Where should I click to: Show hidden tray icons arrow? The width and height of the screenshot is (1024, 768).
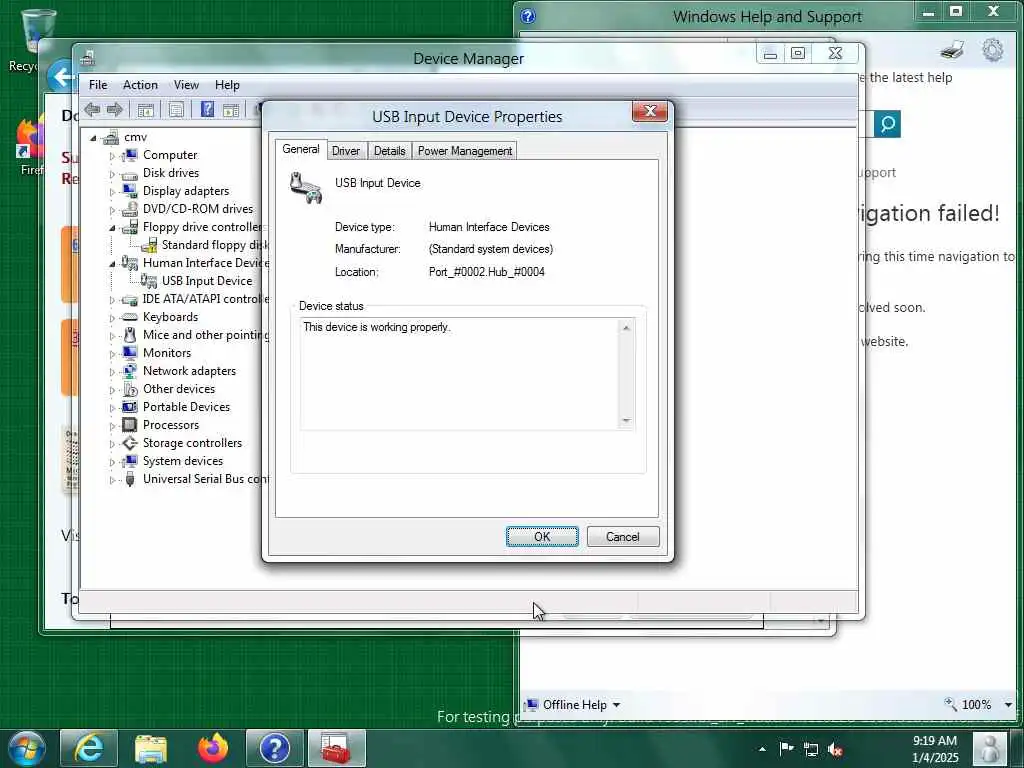click(761, 749)
